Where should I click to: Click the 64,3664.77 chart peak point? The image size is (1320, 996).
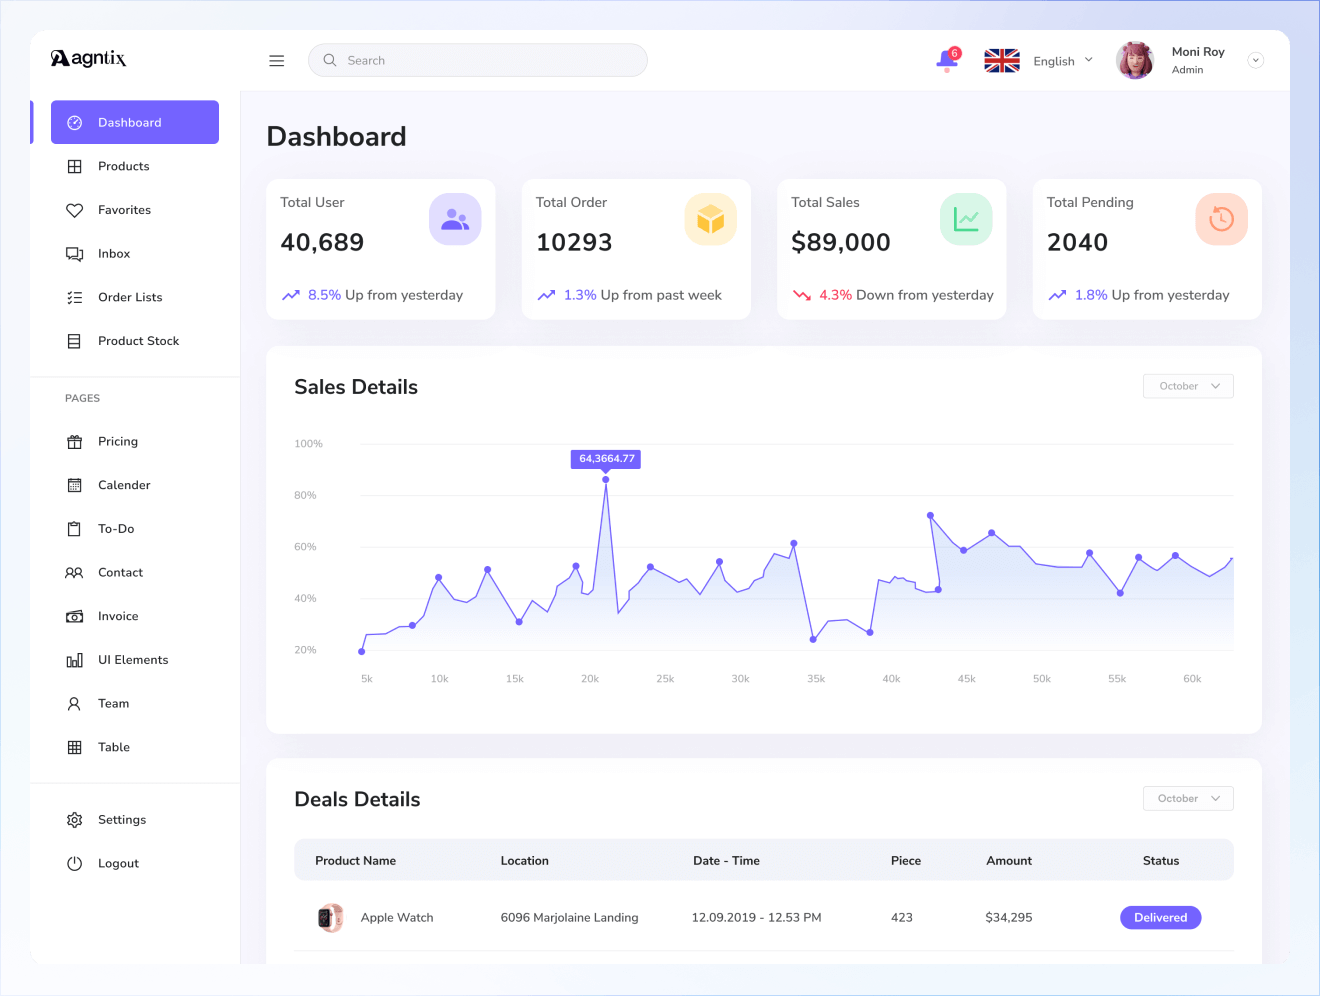(x=606, y=480)
